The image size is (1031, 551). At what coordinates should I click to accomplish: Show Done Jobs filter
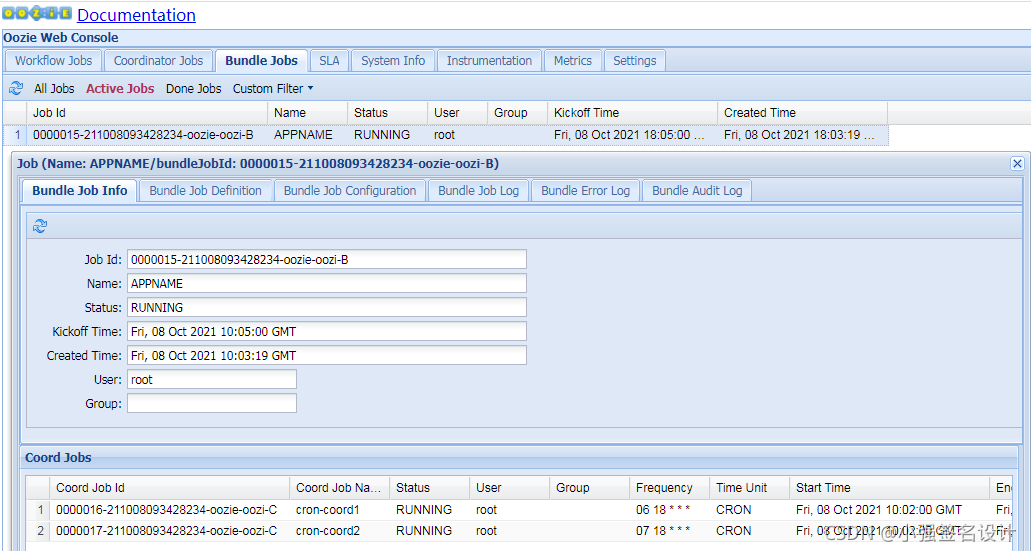(x=193, y=89)
